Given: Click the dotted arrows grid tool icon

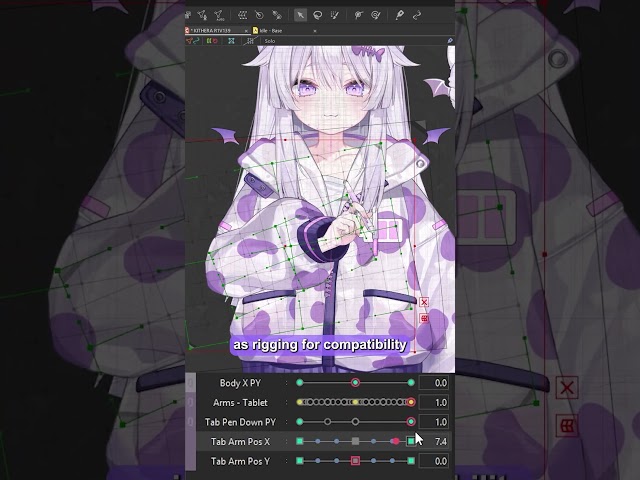Looking at the screenshot, I should tap(242, 16).
